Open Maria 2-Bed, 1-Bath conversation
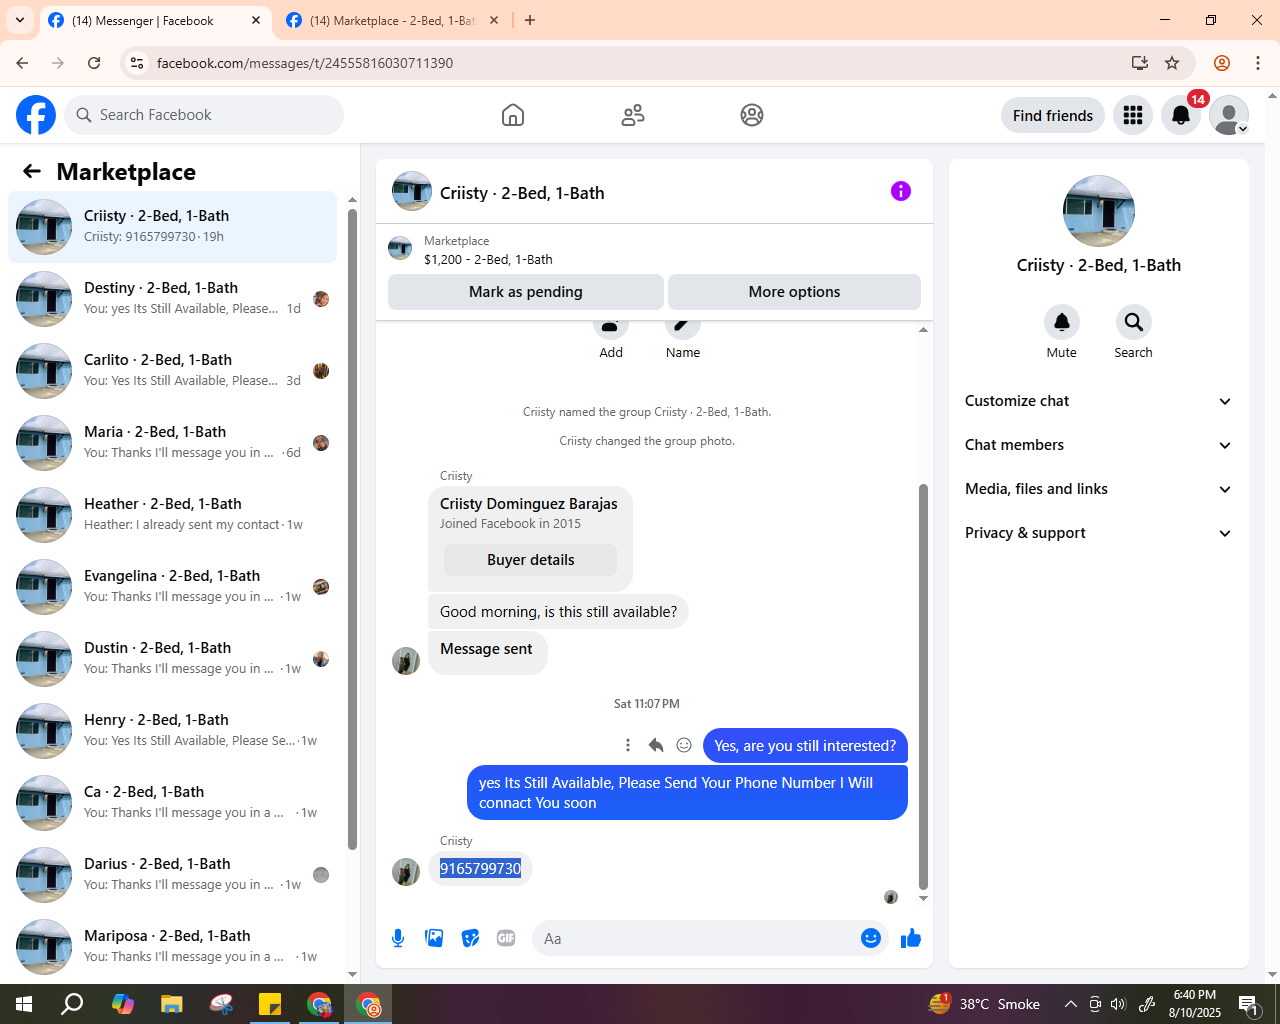 tap(173, 443)
